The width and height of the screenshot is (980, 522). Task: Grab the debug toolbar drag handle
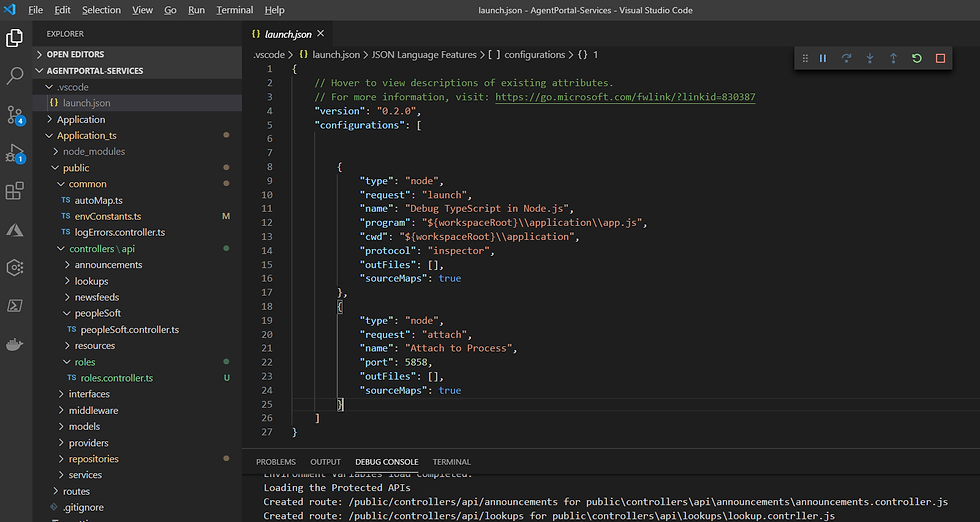[x=805, y=58]
